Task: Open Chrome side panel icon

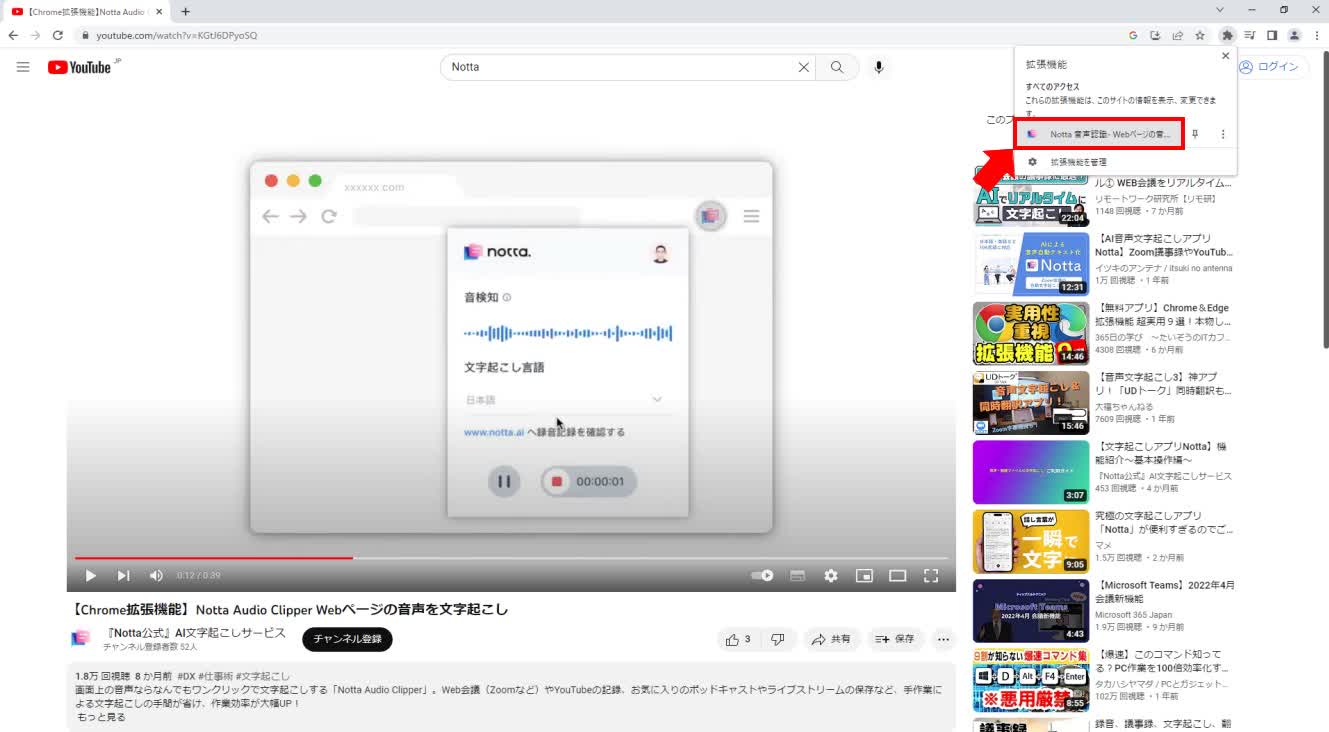Action: [x=1272, y=35]
